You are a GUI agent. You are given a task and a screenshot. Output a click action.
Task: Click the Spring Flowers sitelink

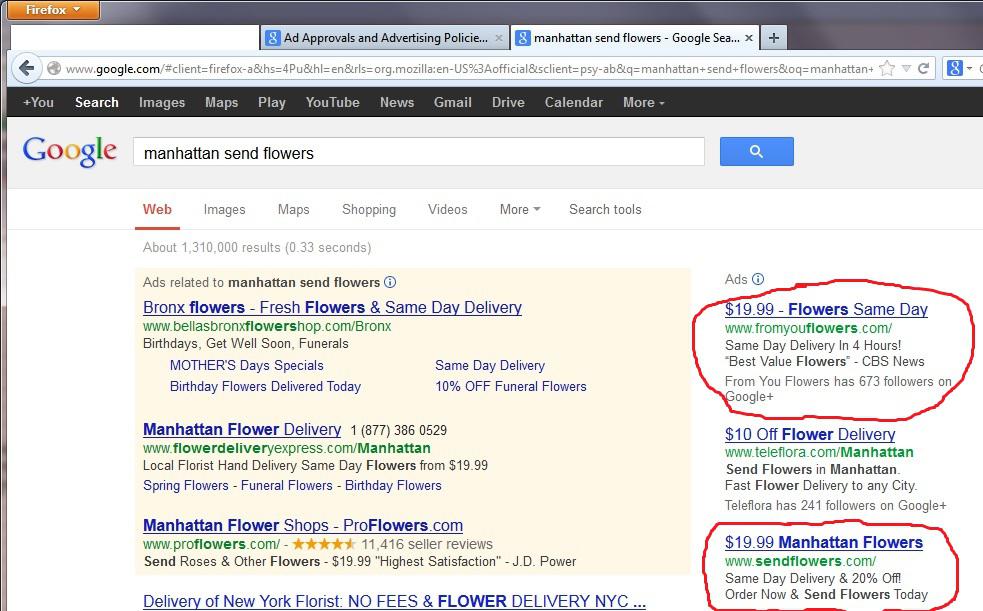point(186,486)
